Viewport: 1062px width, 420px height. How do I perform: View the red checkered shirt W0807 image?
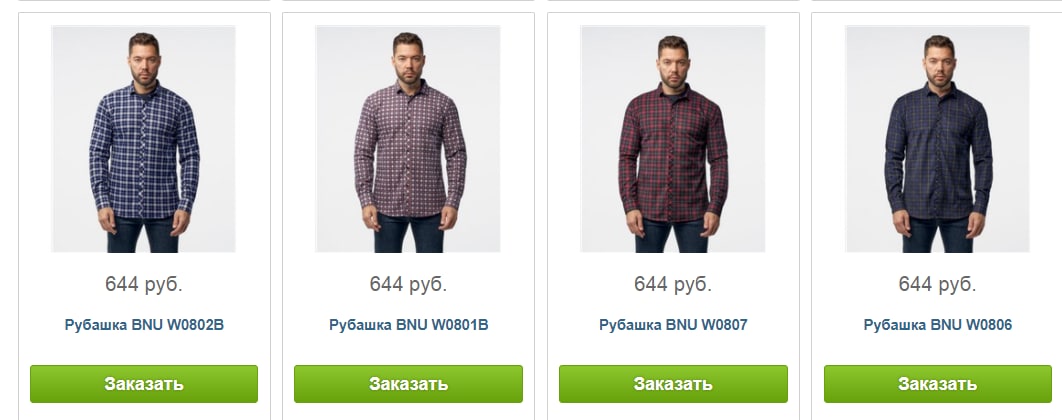tap(673, 139)
